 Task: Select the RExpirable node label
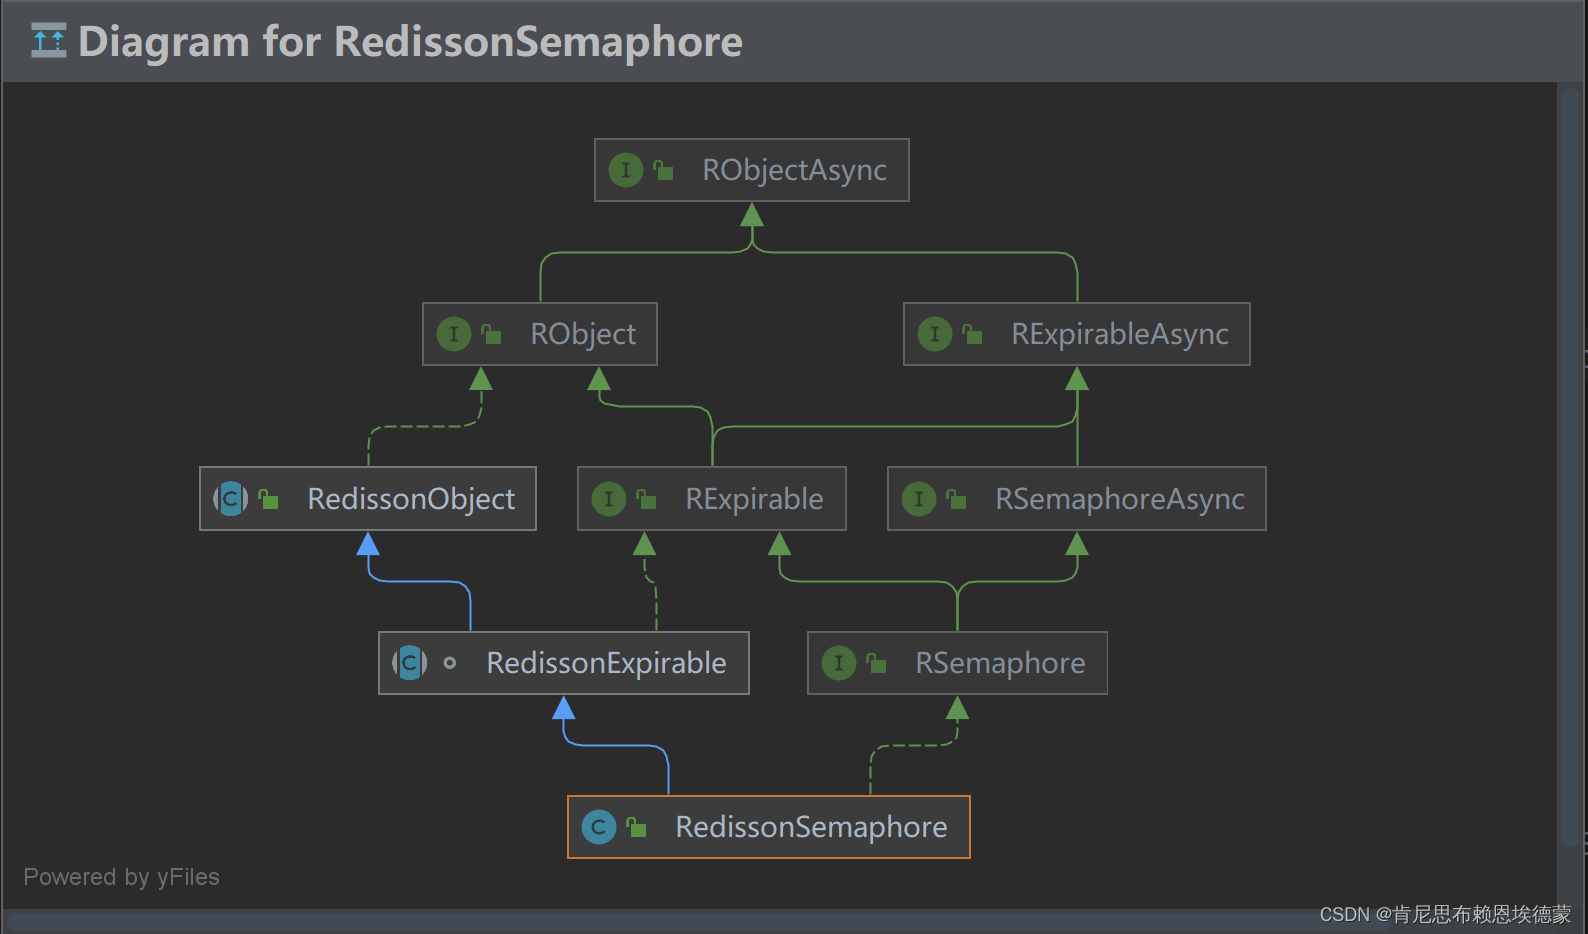point(754,499)
